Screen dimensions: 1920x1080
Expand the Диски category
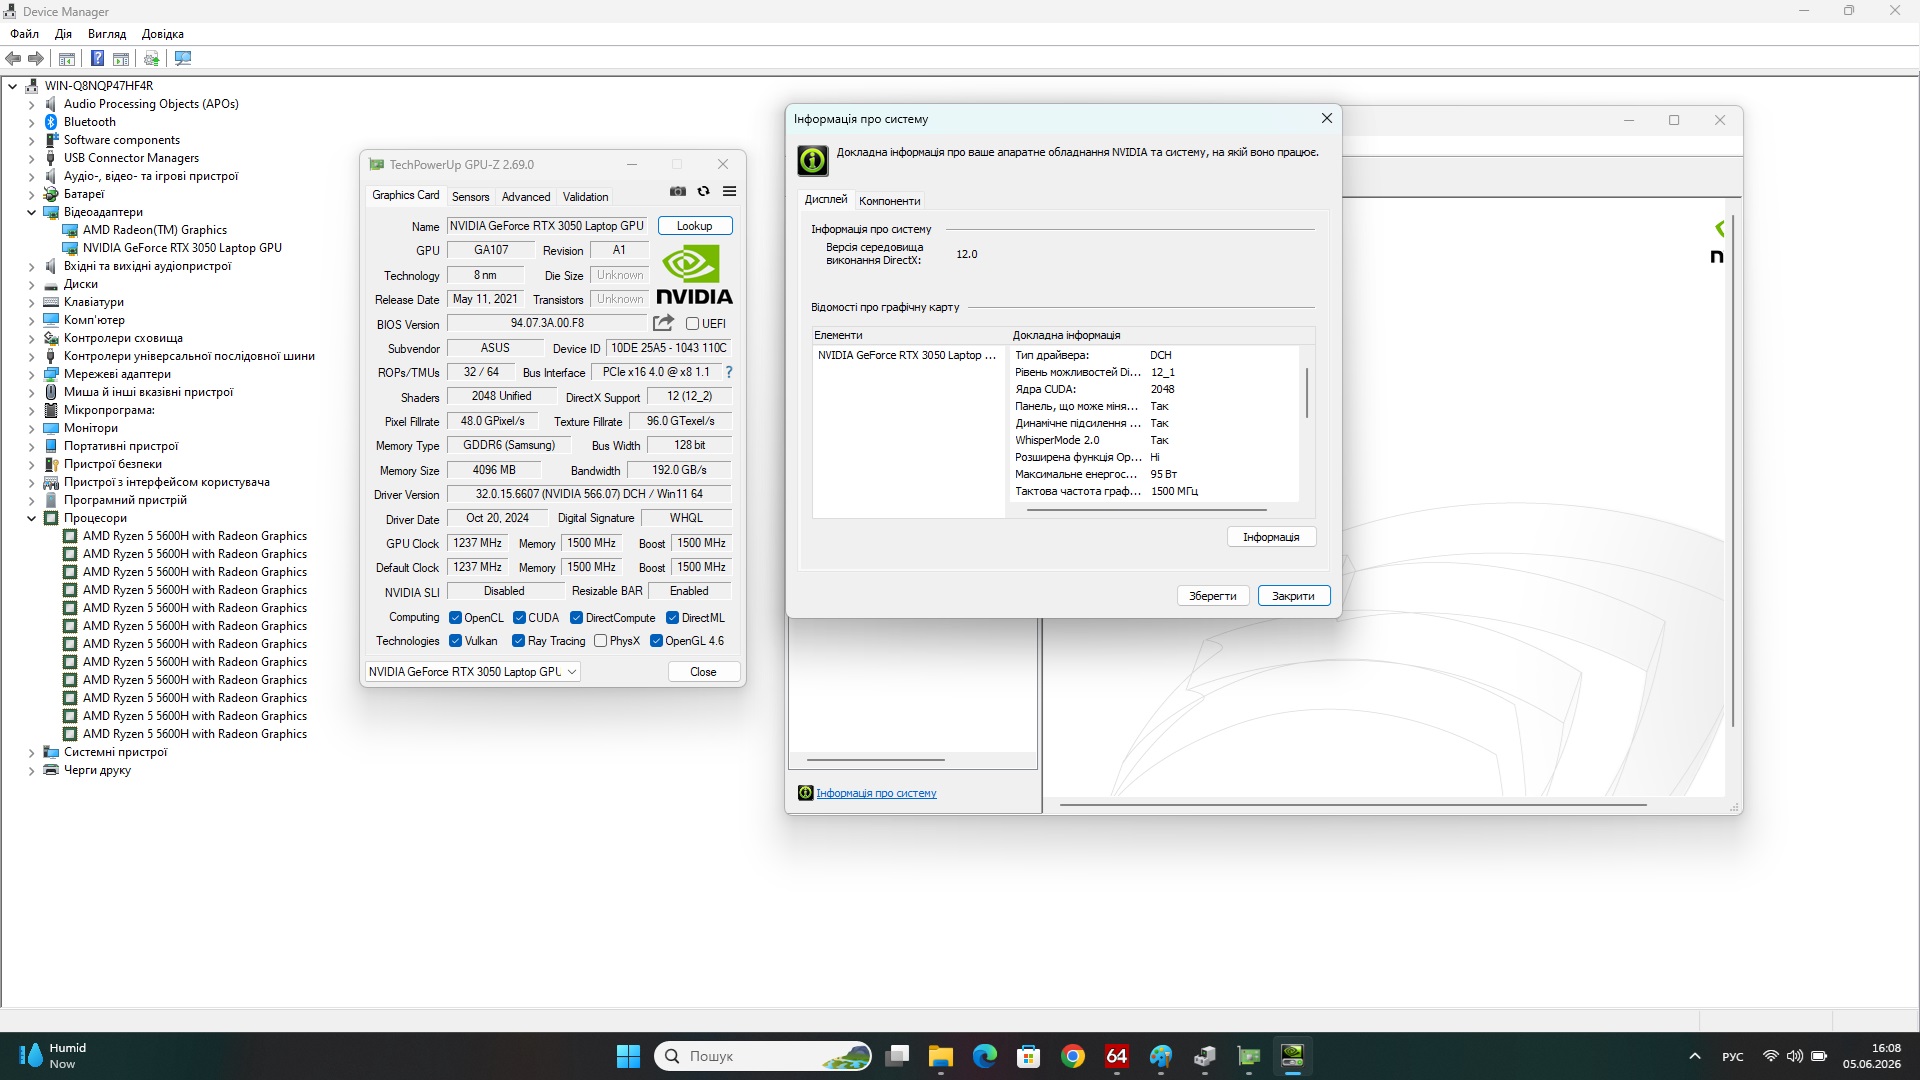click(31, 284)
